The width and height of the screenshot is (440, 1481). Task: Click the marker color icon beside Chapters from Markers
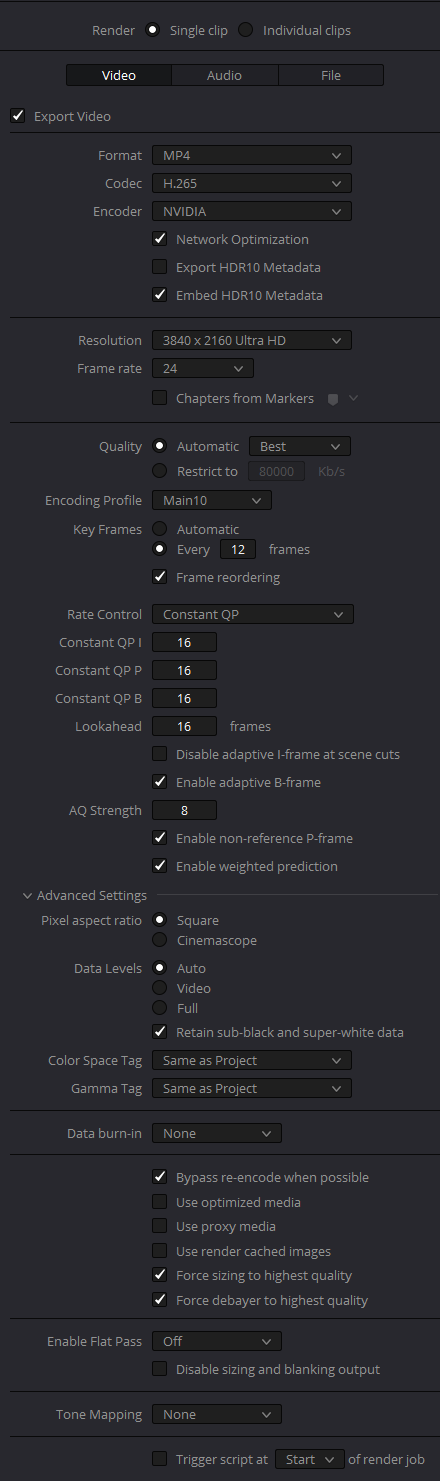click(334, 399)
